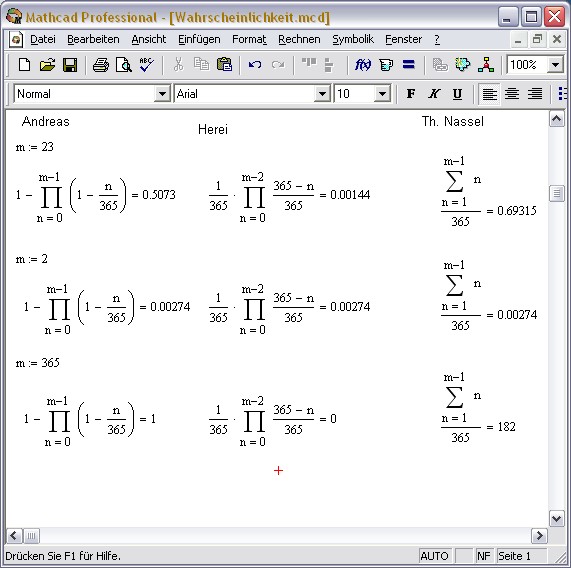Click the result '= 0.5073'
The height and width of the screenshot is (568, 571).
point(153,195)
